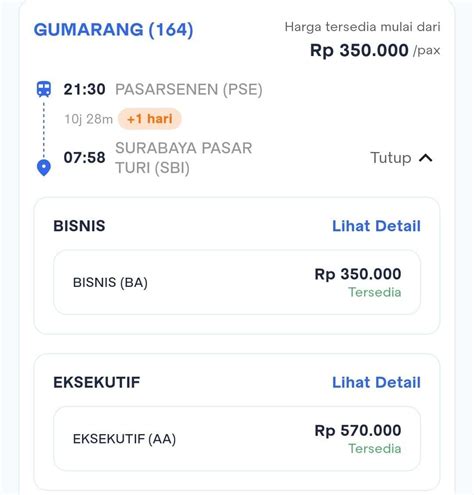Collapse details with the Tutup chevron arrow
Screen dimensions: 474x495
(x=426, y=158)
